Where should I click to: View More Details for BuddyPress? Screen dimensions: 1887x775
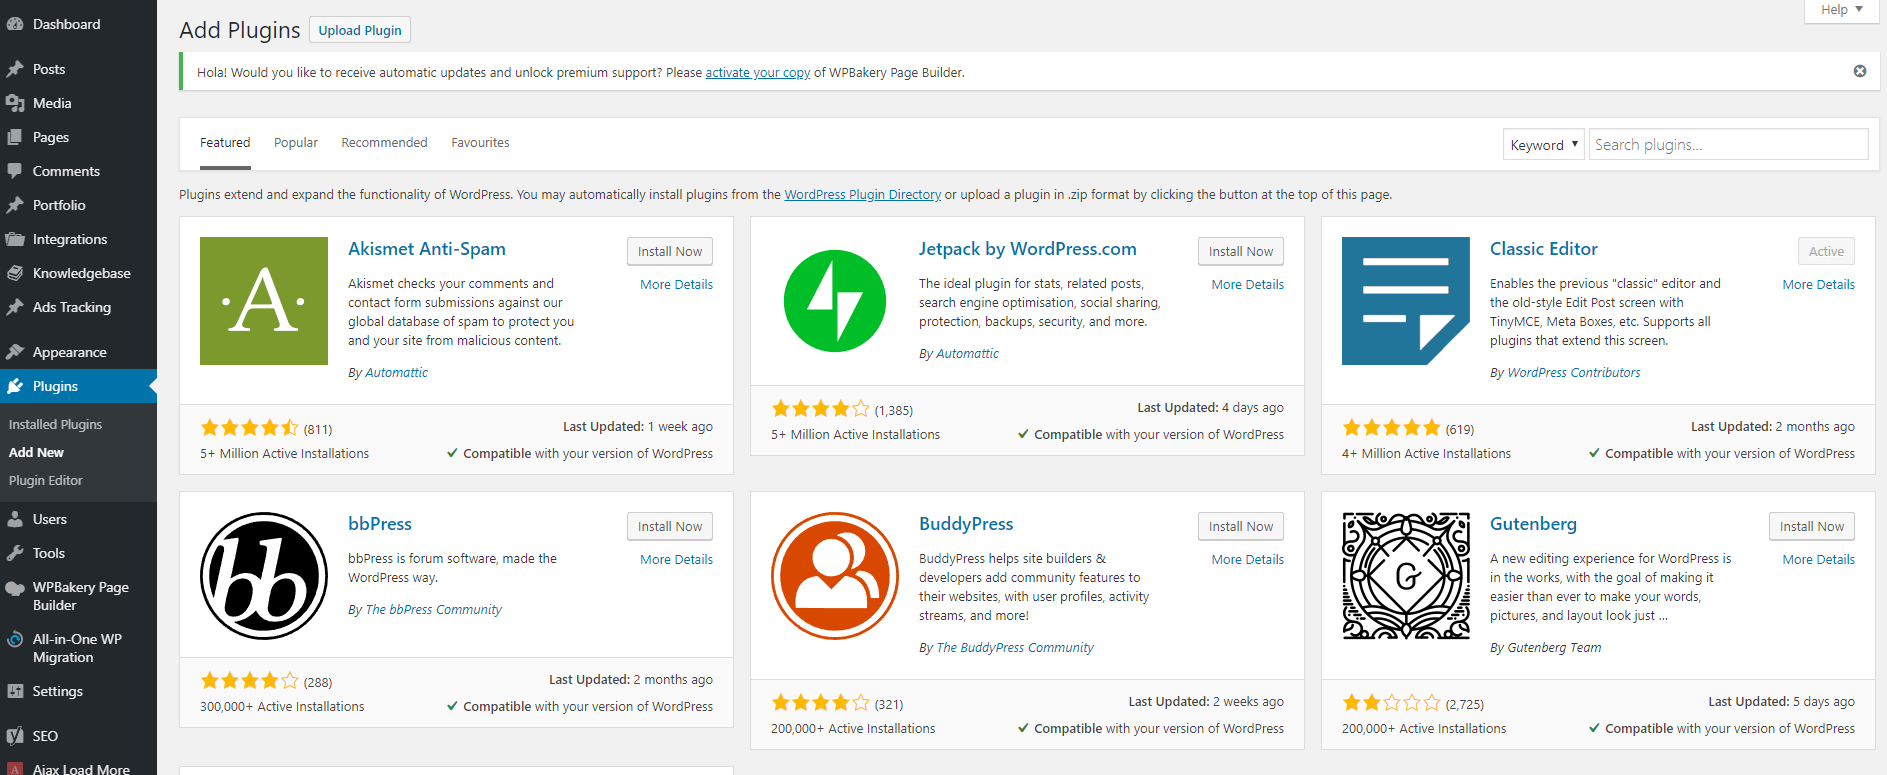tap(1248, 559)
